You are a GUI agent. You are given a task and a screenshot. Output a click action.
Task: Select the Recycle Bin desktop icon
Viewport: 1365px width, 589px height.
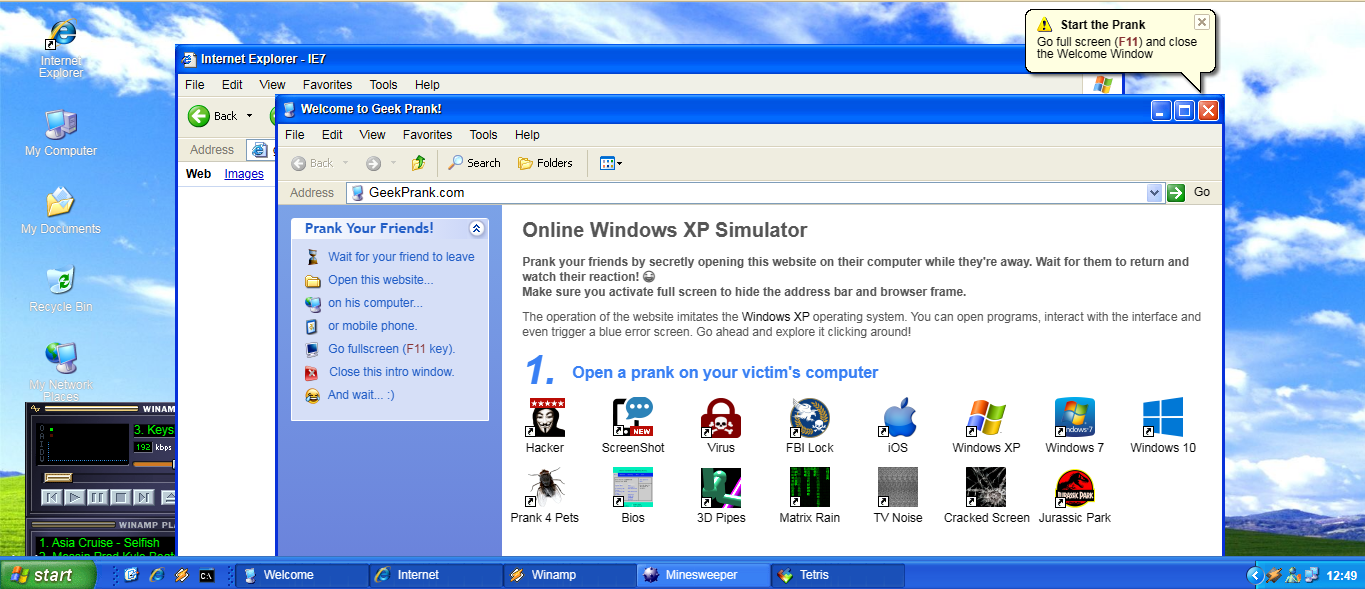pyautogui.click(x=61, y=288)
